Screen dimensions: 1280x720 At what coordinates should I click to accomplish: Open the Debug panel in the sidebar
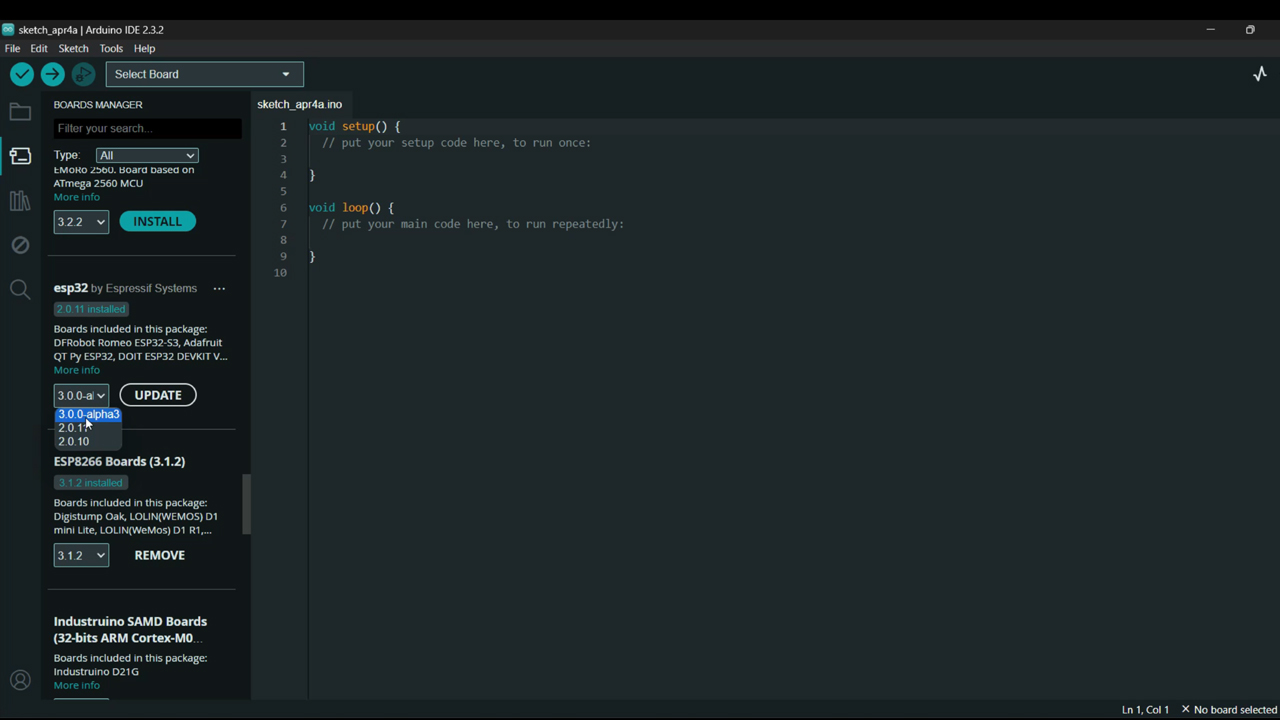20,245
